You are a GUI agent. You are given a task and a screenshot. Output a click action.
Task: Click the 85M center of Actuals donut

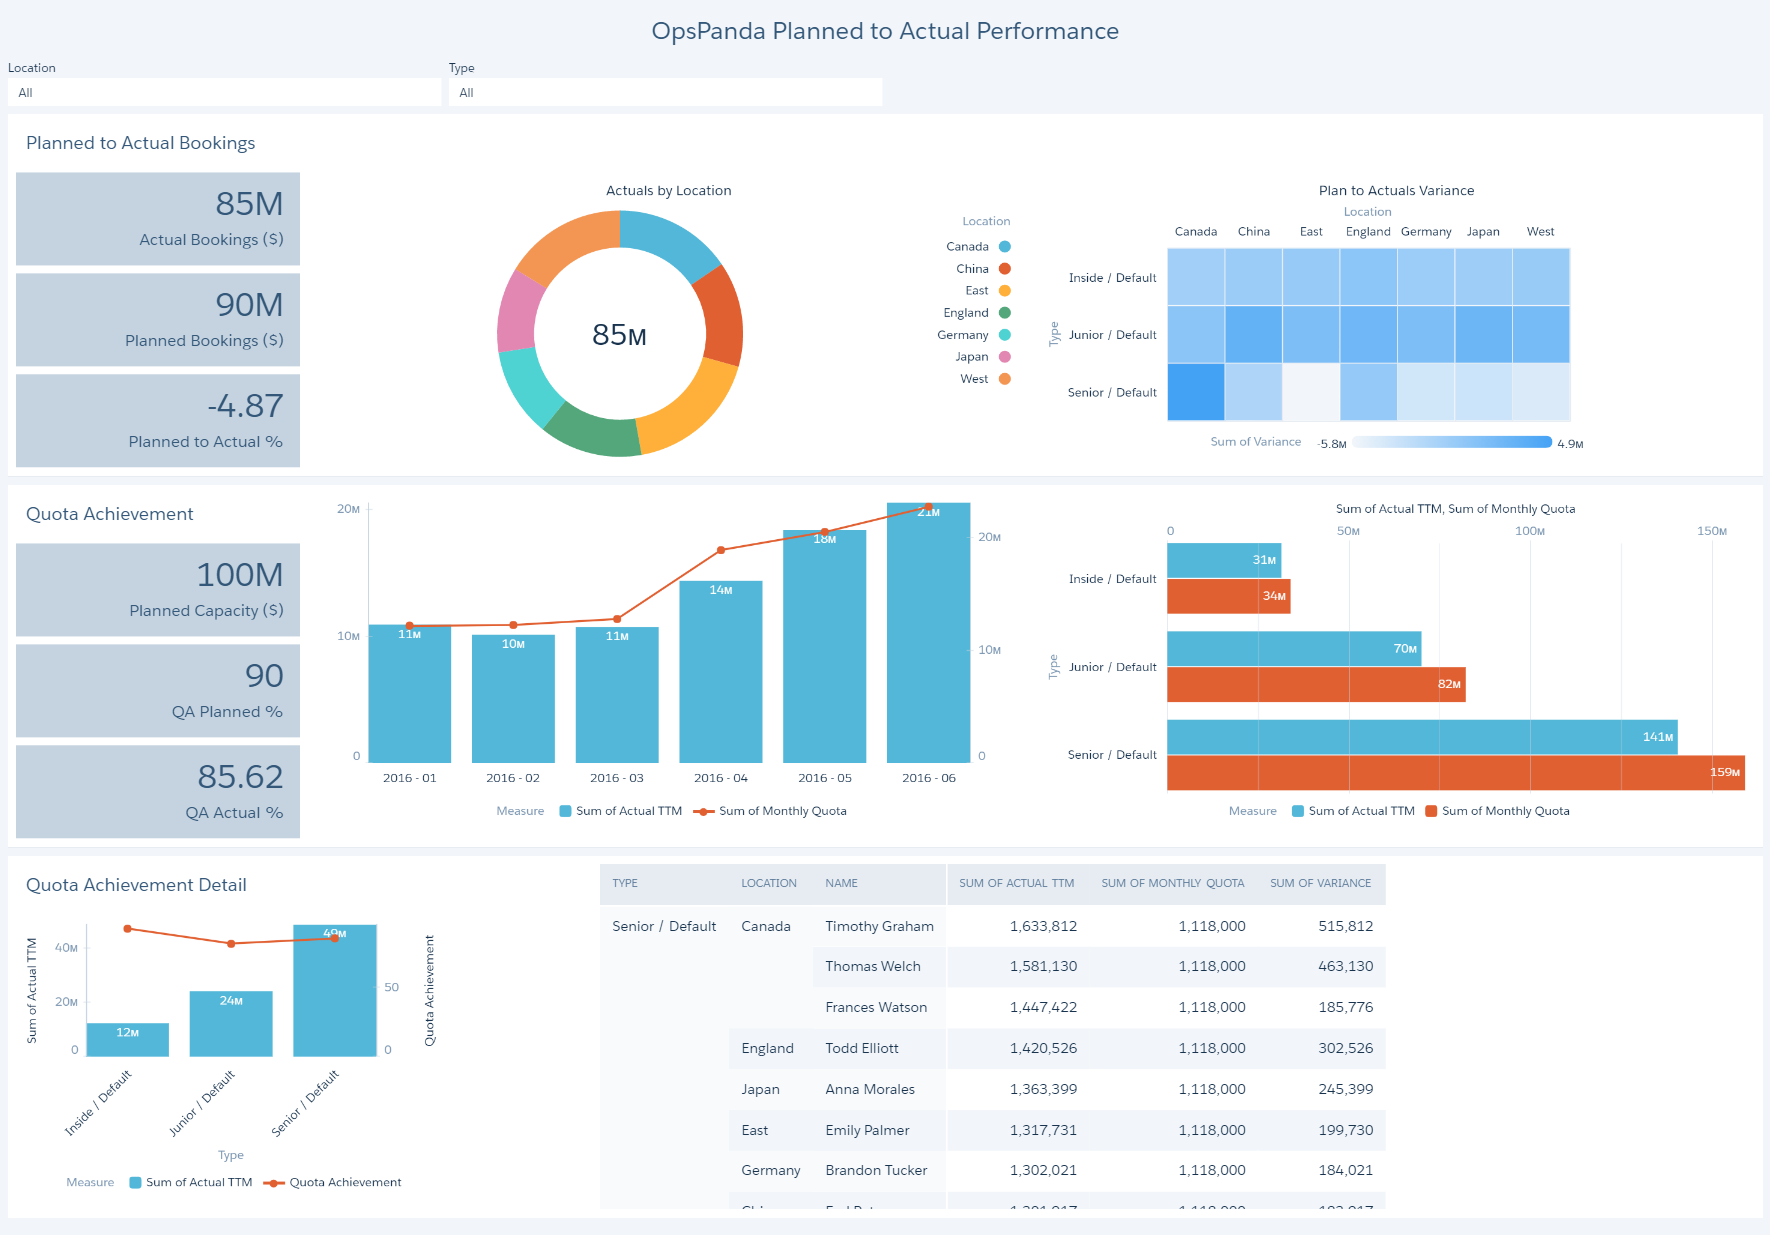click(x=619, y=335)
